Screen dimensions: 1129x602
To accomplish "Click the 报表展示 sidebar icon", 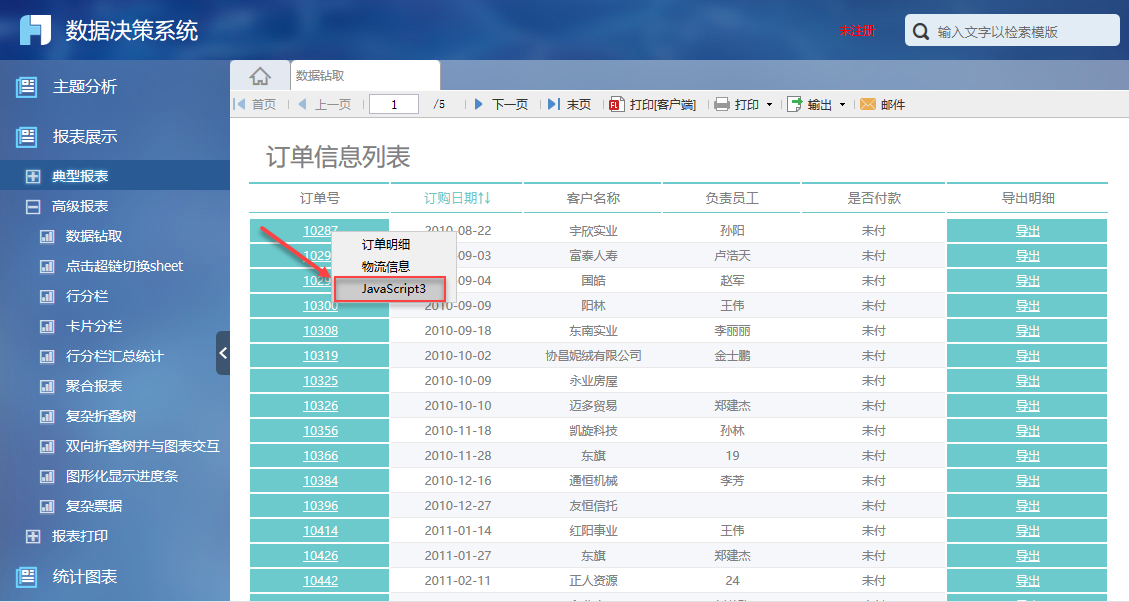I will 27,137.
